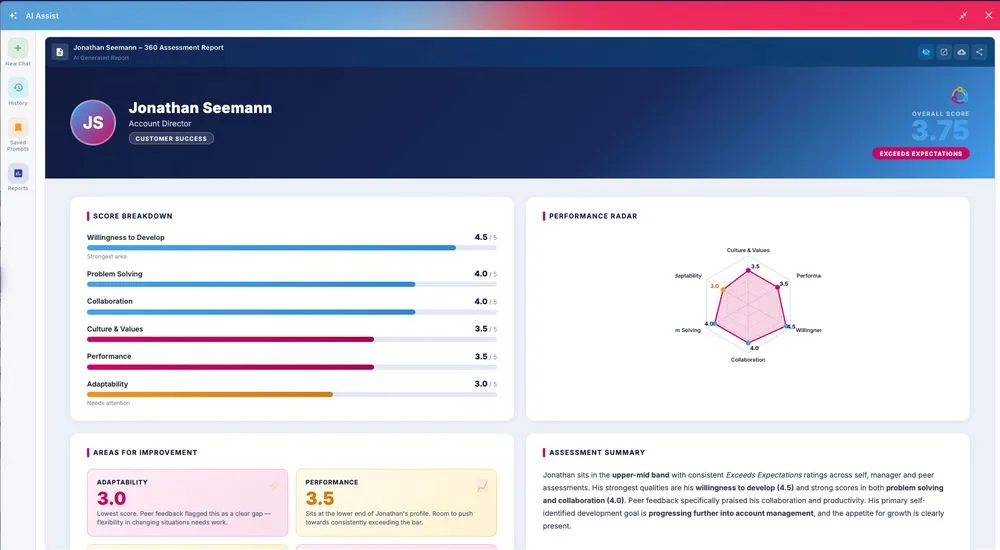Screen dimensions: 1000x550
Task: Click the chart icon in Performance card
Action: pyautogui.click(x=483, y=486)
